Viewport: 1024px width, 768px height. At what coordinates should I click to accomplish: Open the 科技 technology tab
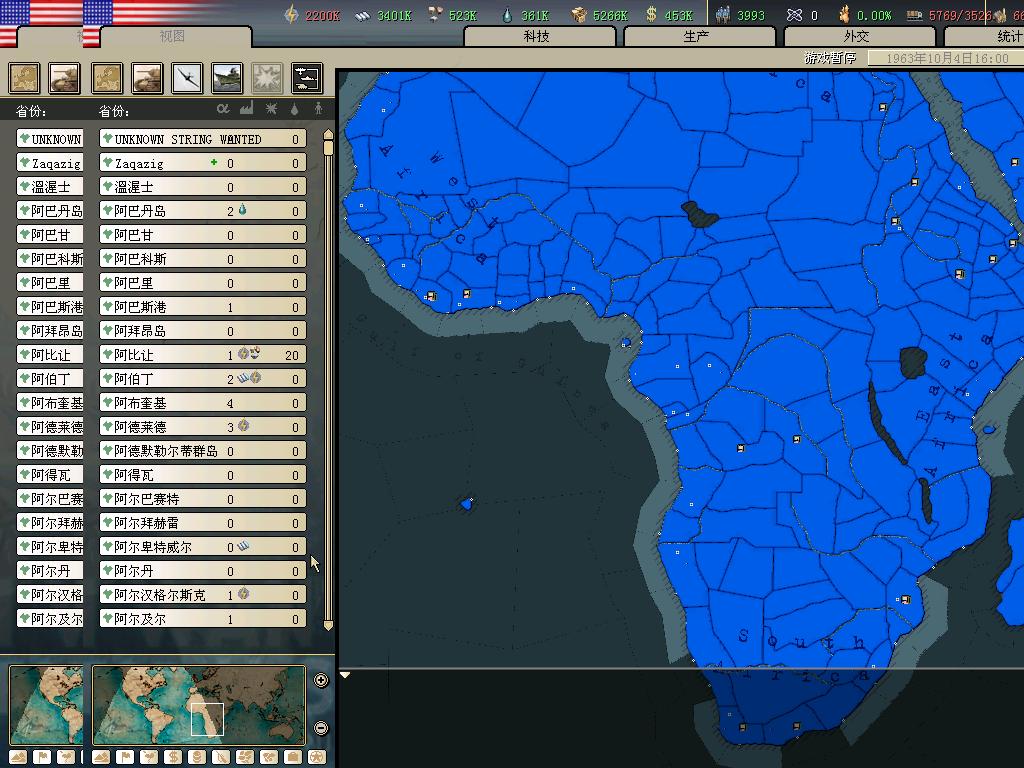pyautogui.click(x=539, y=37)
